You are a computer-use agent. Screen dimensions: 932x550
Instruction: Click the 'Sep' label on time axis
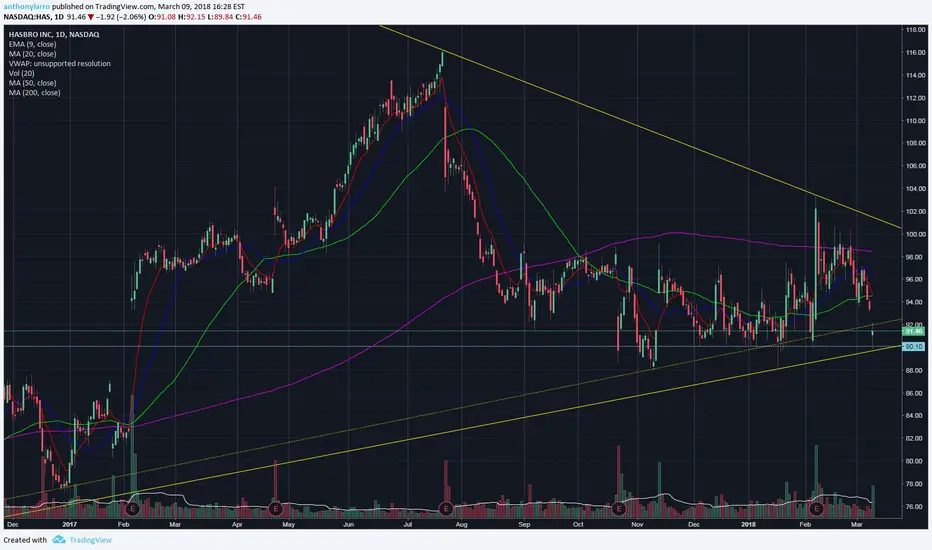(x=524, y=524)
